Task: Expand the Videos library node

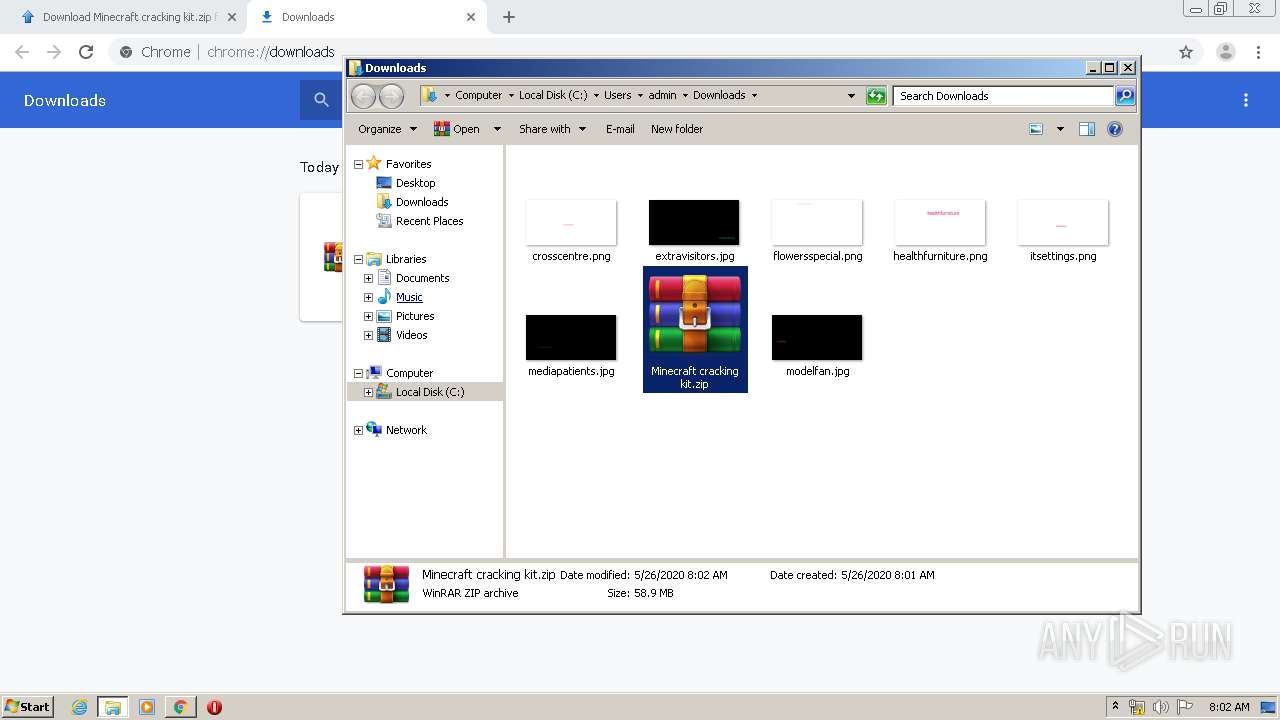Action: click(x=368, y=335)
